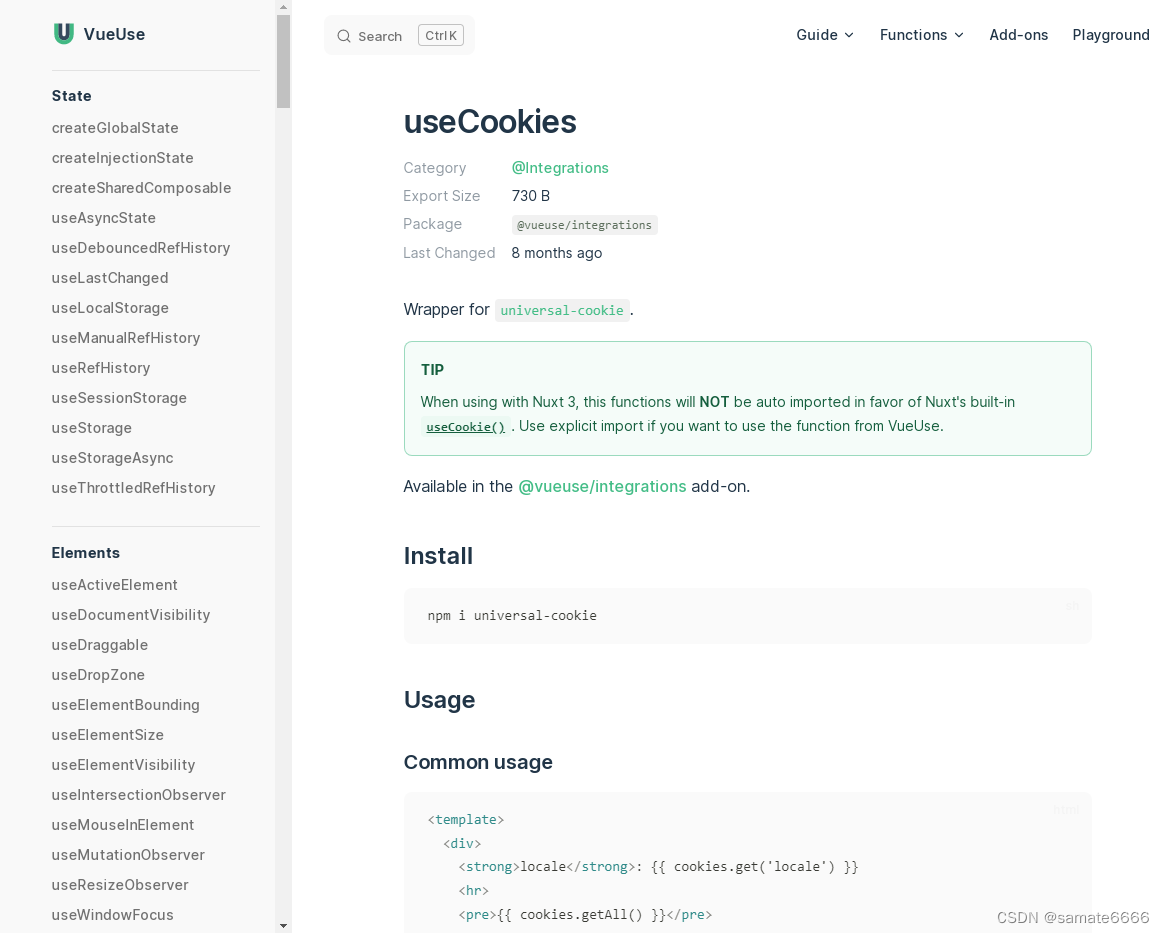Screen dimensions: 1164x933
Task: Open the Guide dropdown menu
Action: click(824, 34)
